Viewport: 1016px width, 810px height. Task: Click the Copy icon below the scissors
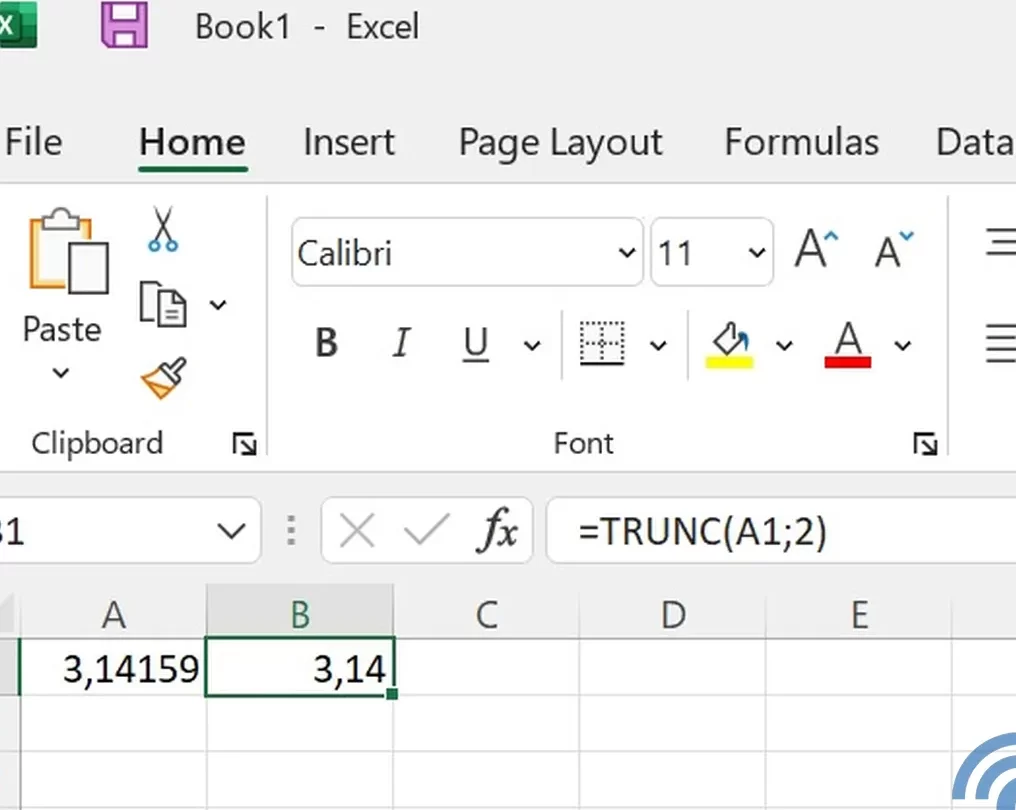(x=164, y=305)
